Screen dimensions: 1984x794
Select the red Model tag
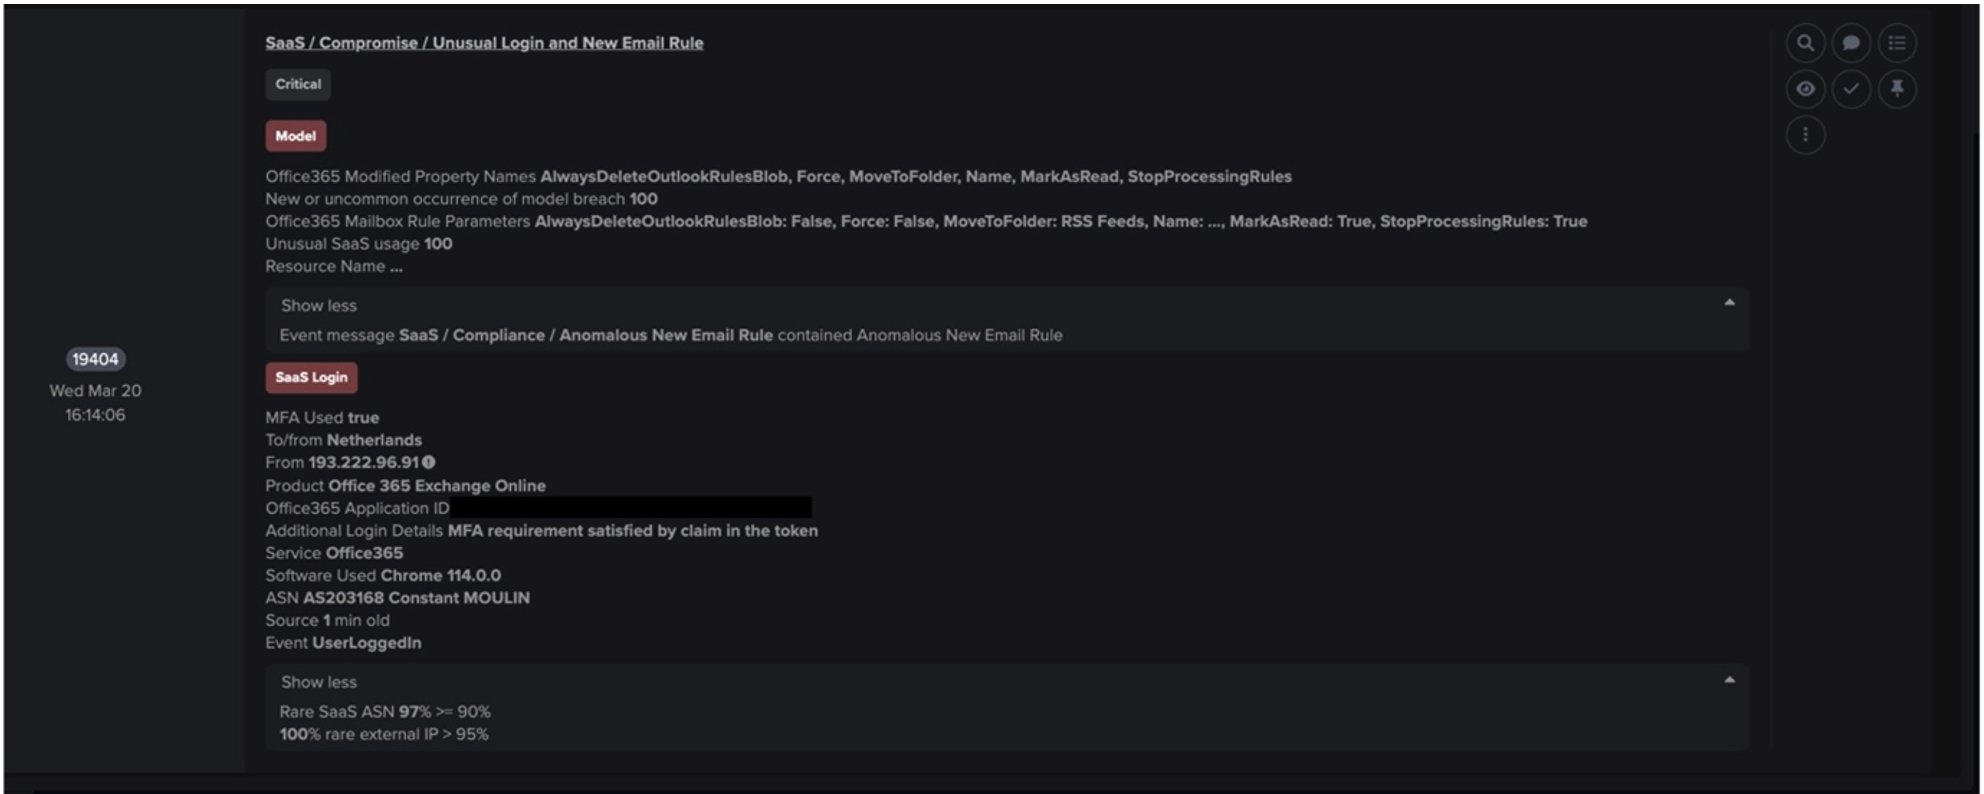pyautogui.click(x=295, y=136)
